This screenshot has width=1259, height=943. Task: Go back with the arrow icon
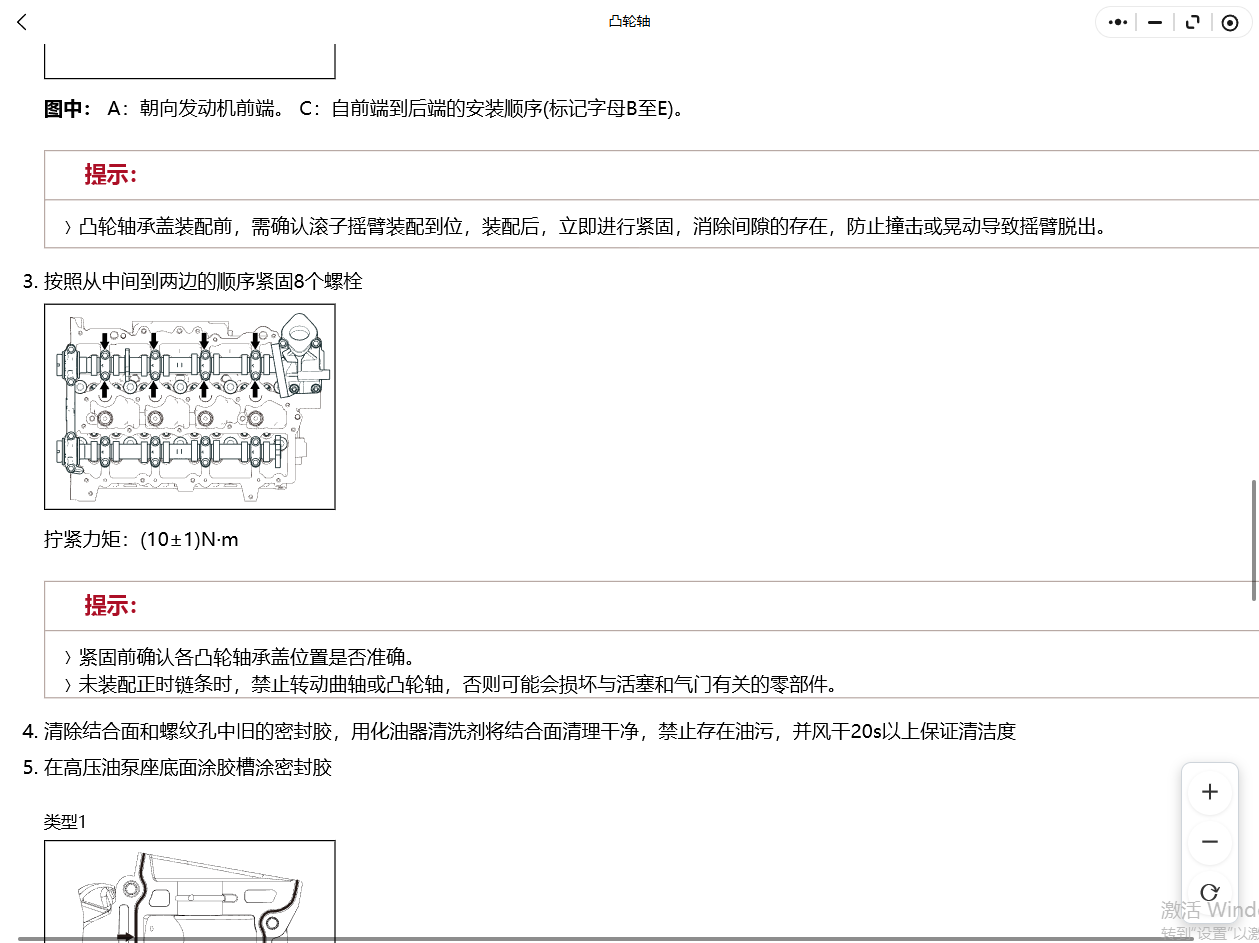click(x=22, y=22)
